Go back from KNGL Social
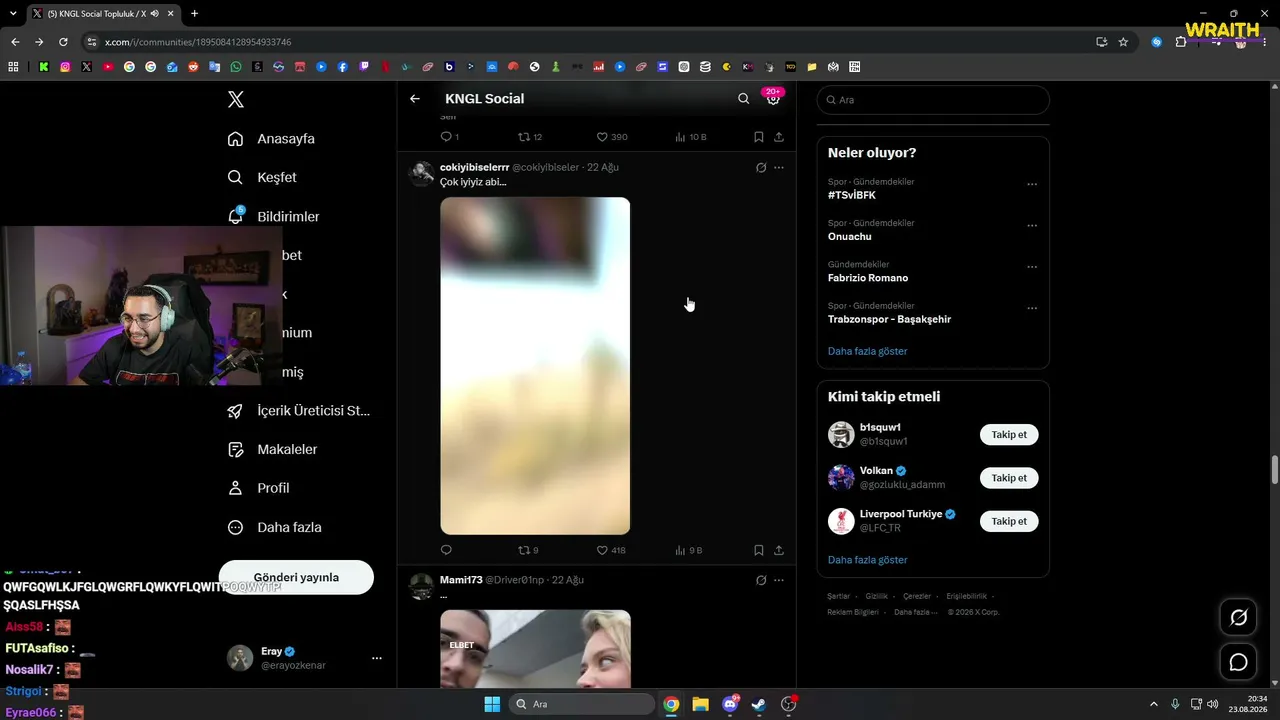Image resolution: width=1280 pixels, height=720 pixels. 415,99
